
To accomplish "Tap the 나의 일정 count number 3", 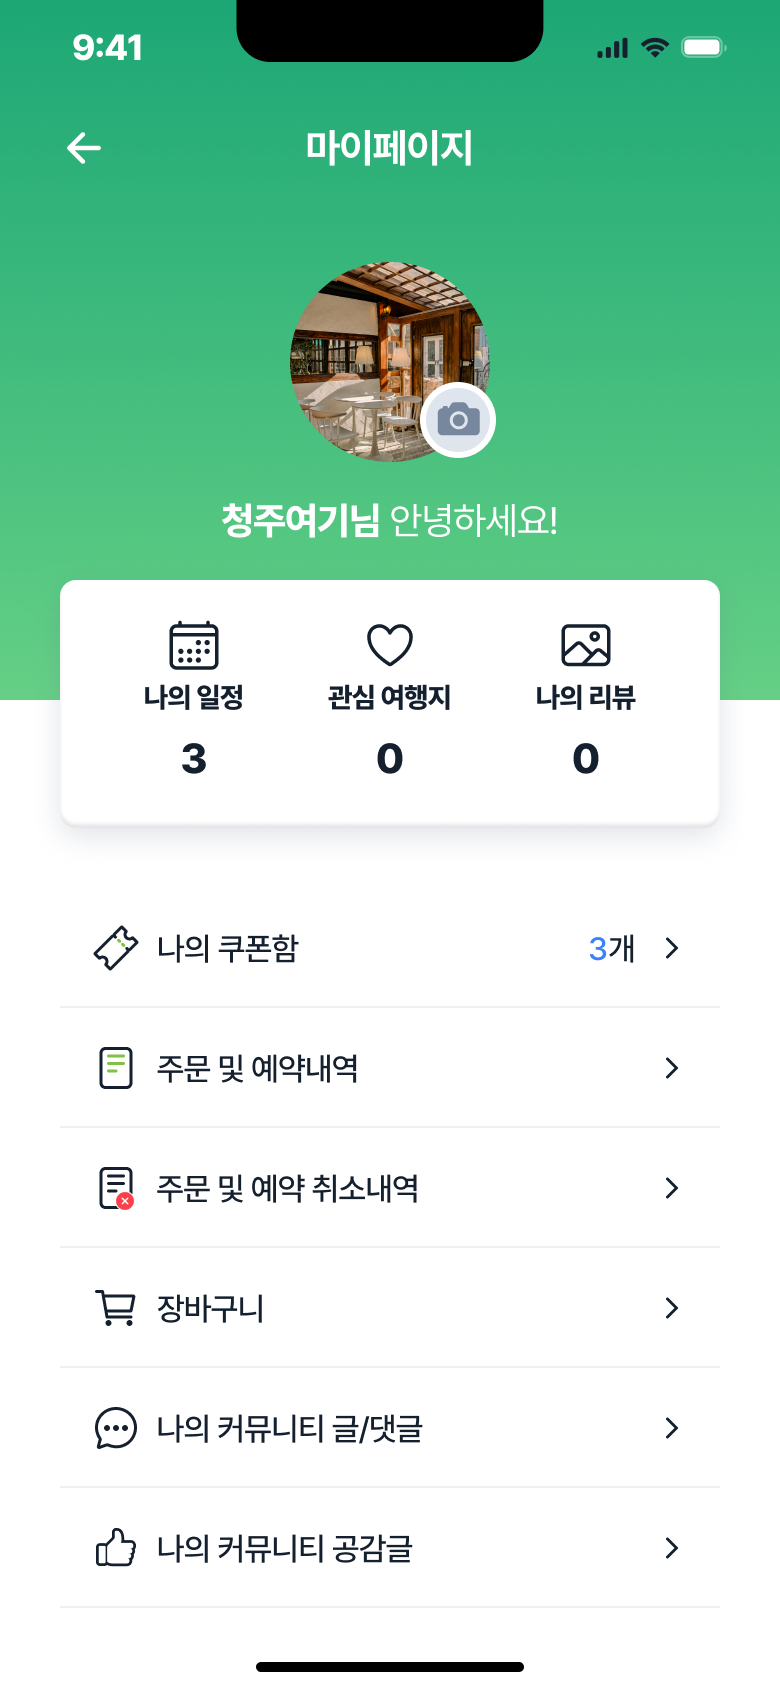I will [194, 759].
